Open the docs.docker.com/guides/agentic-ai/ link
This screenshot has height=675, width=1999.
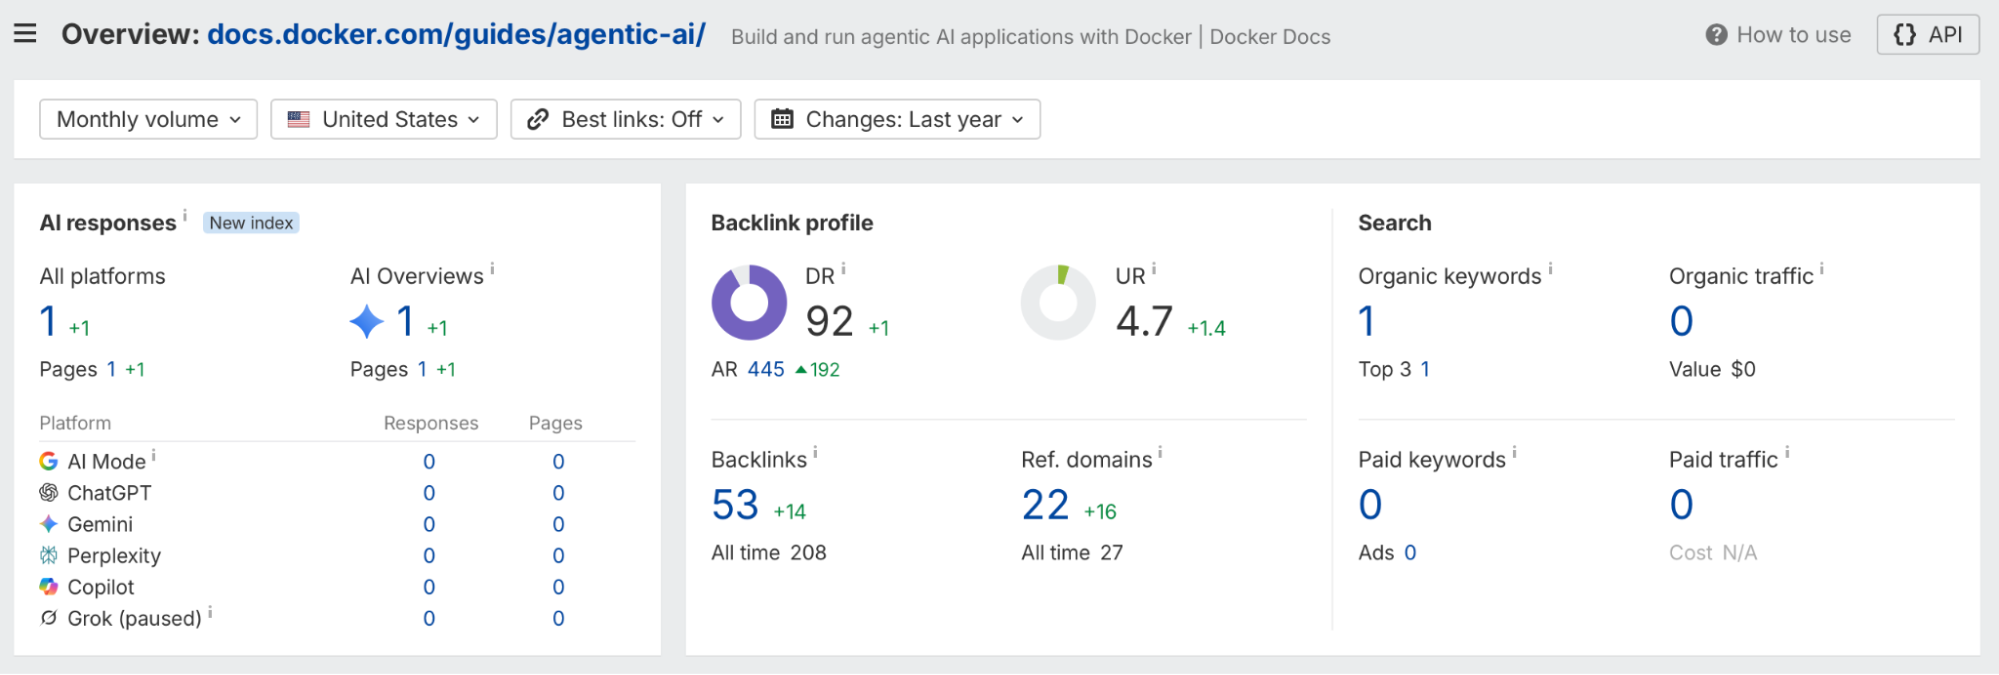(456, 34)
